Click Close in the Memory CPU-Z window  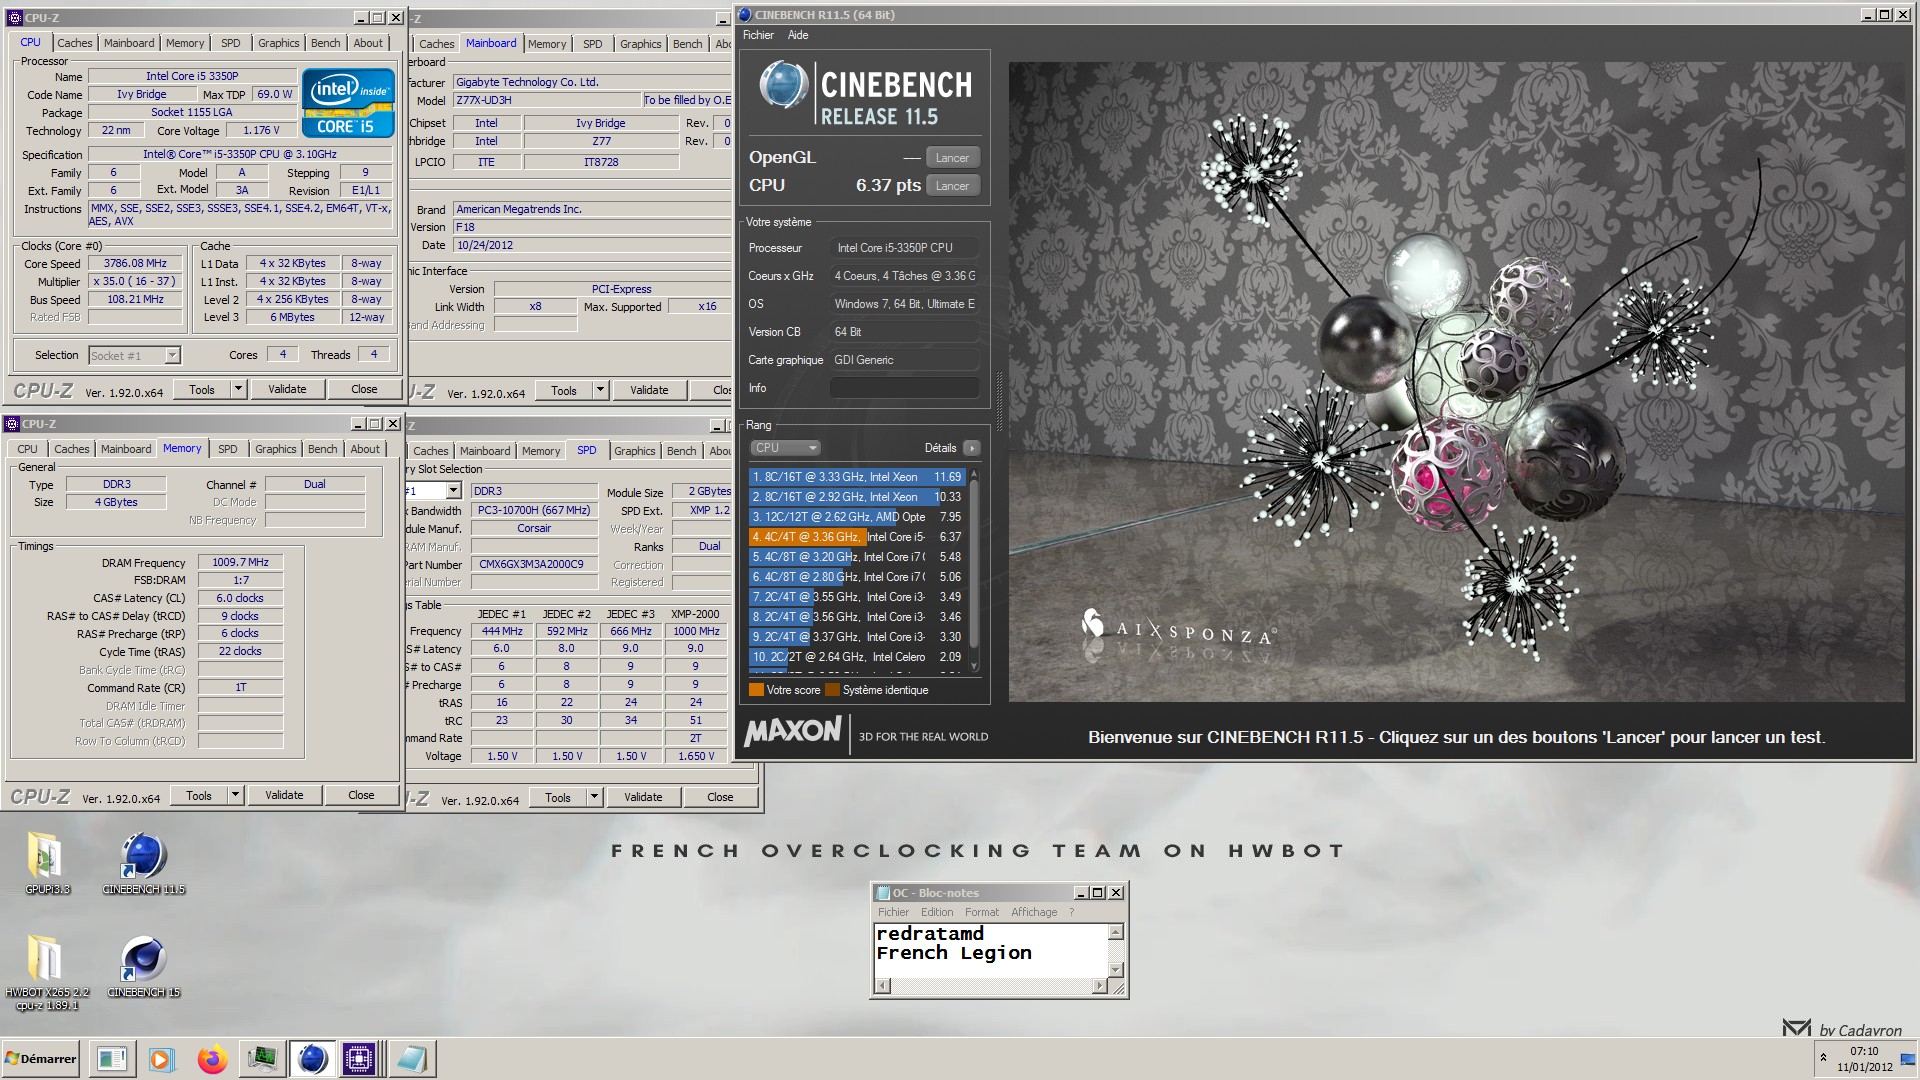click(x=361, y=795)
